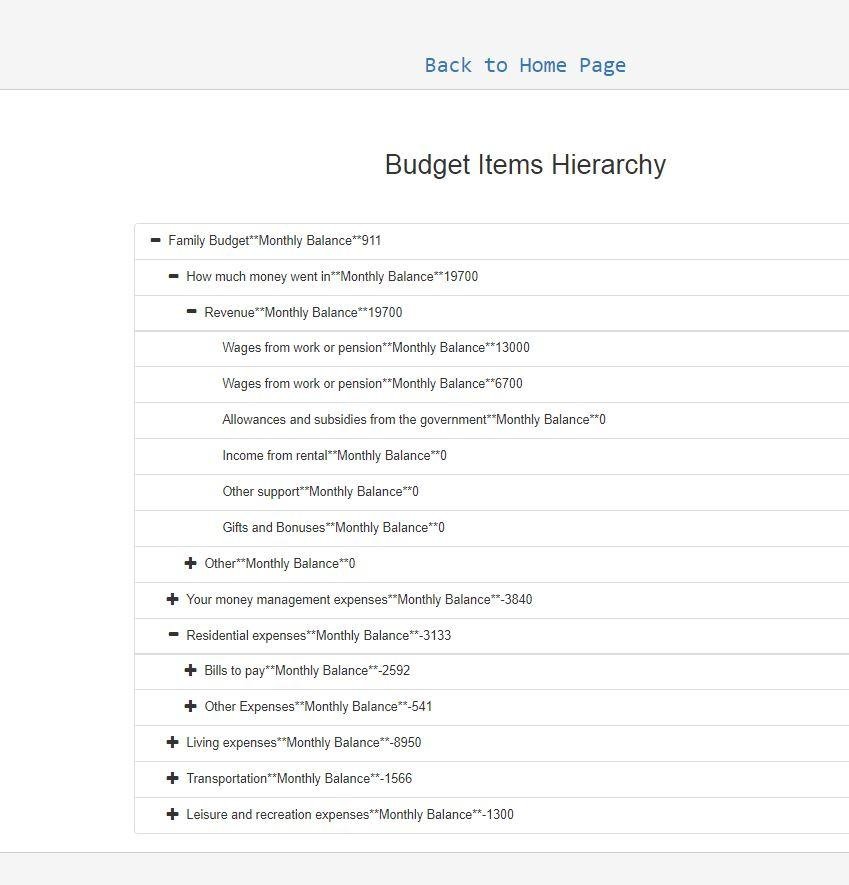Click the Budget Items Hierarchy heading

(525, 164)
